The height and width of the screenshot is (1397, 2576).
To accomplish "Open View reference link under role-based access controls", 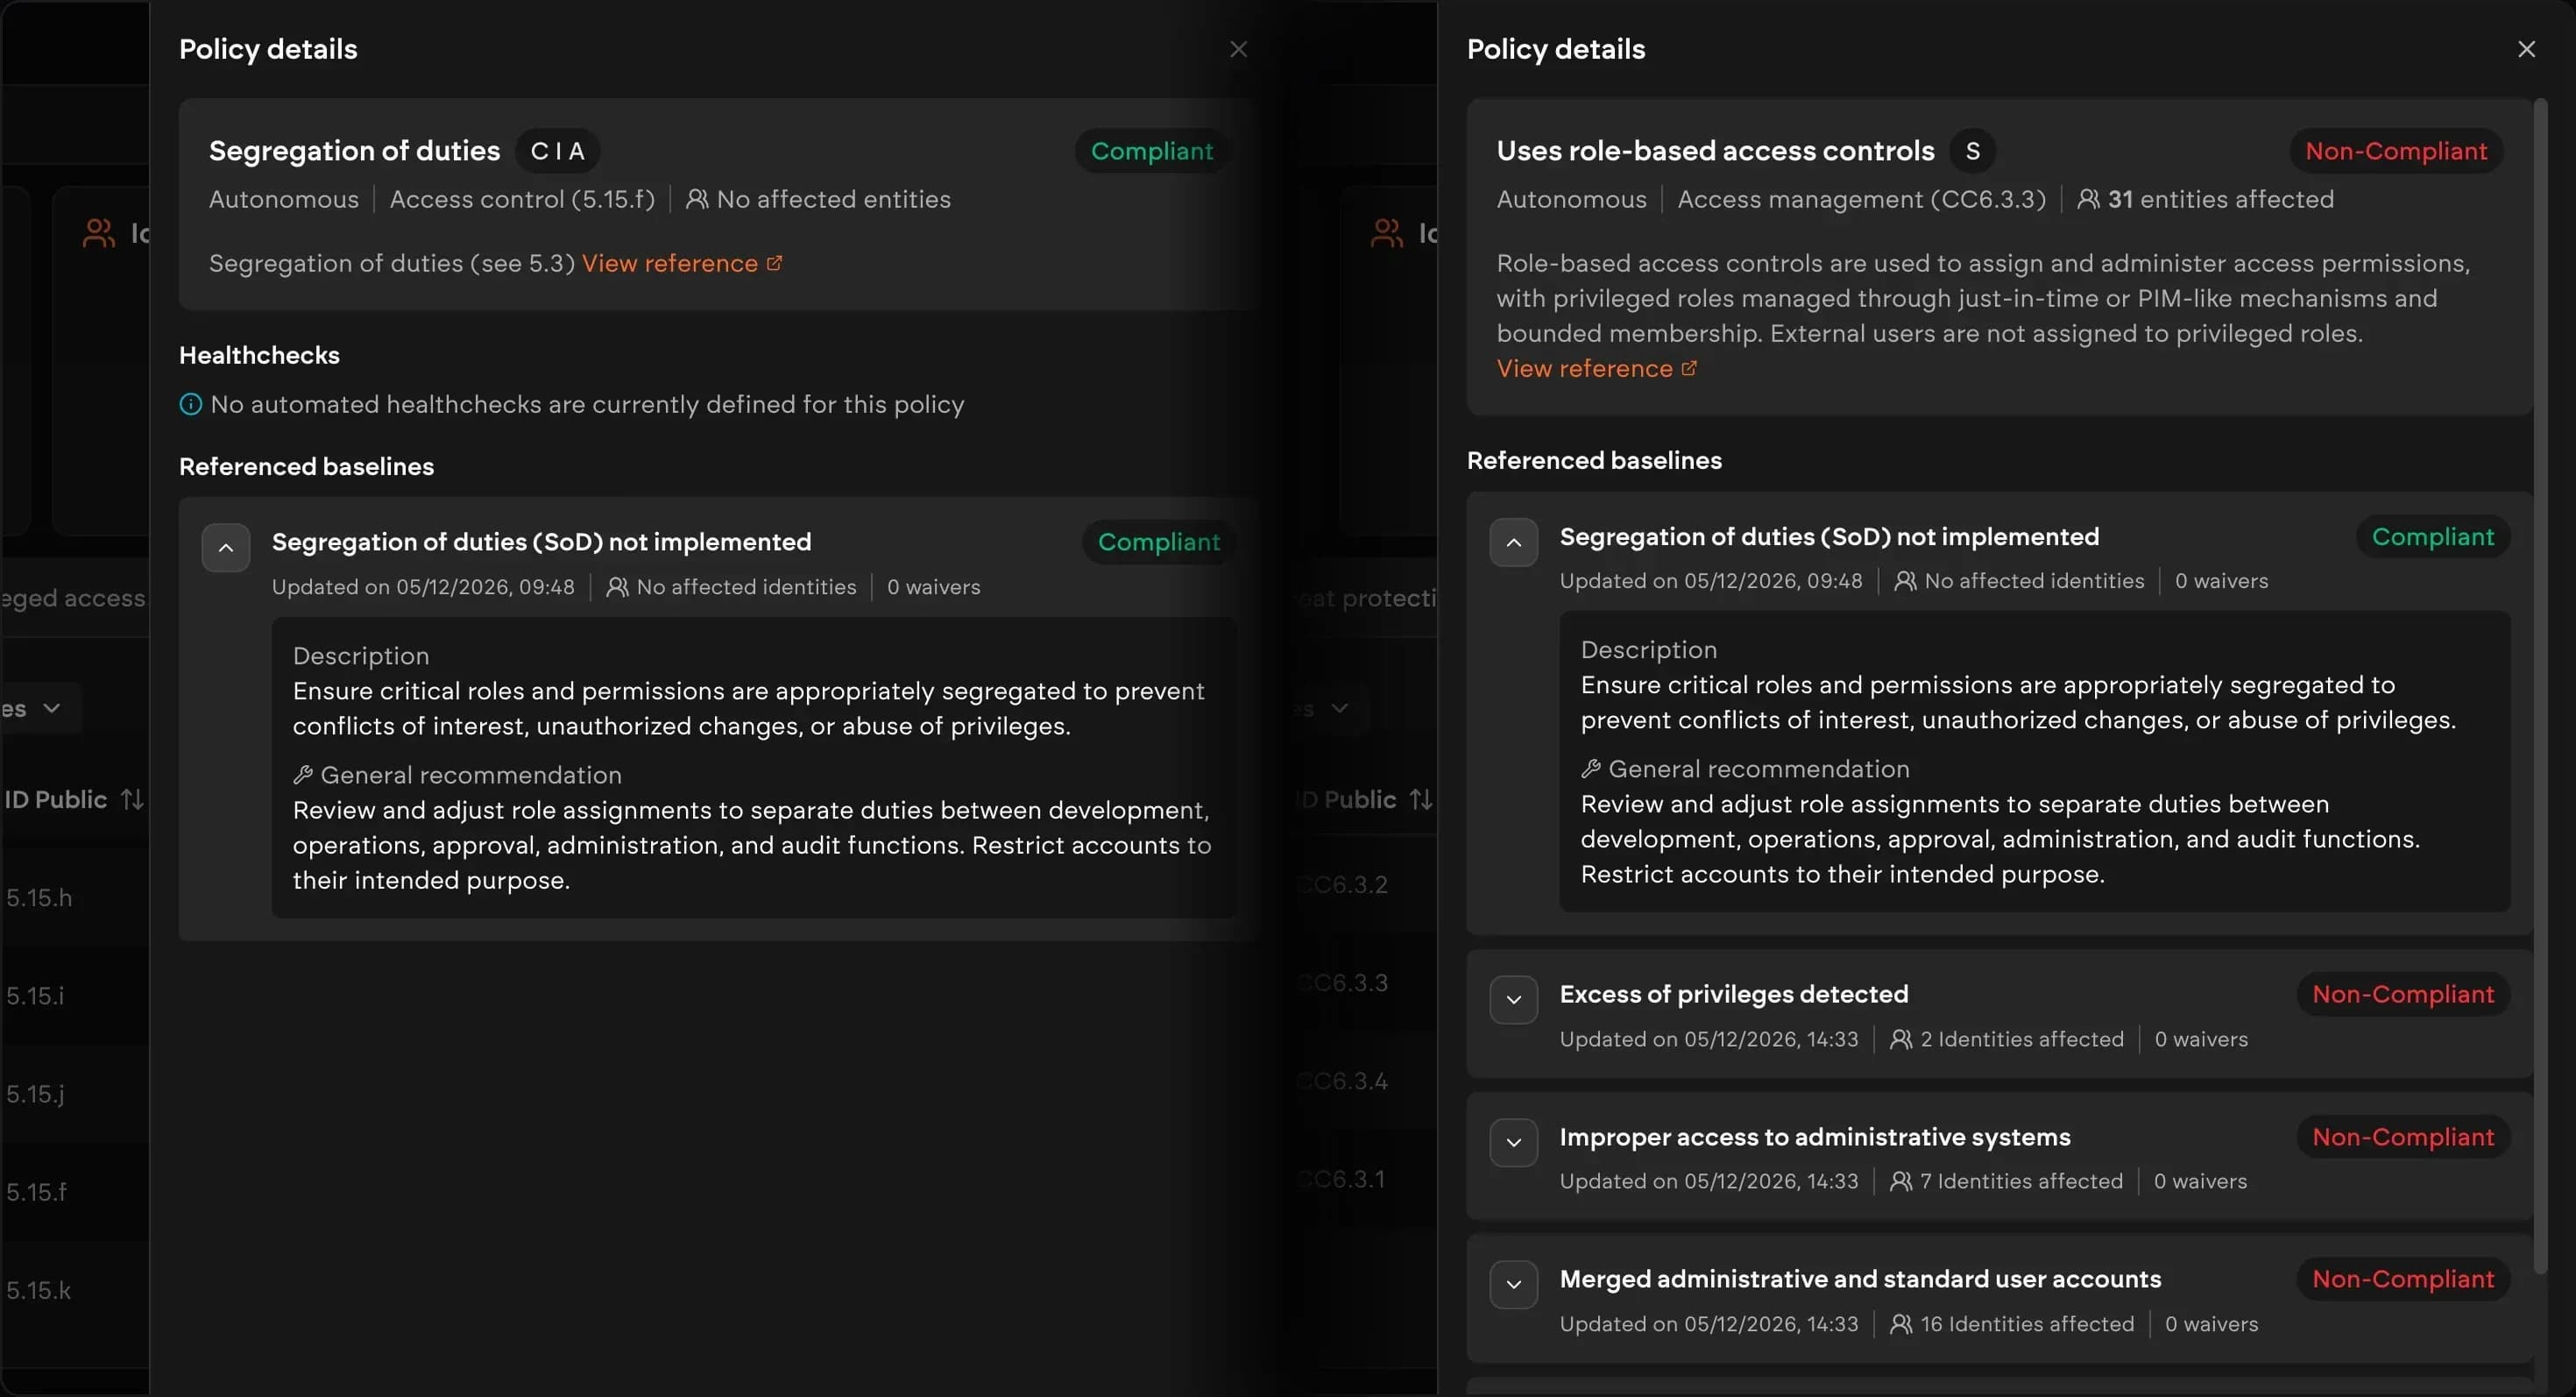I will 1597,368.
